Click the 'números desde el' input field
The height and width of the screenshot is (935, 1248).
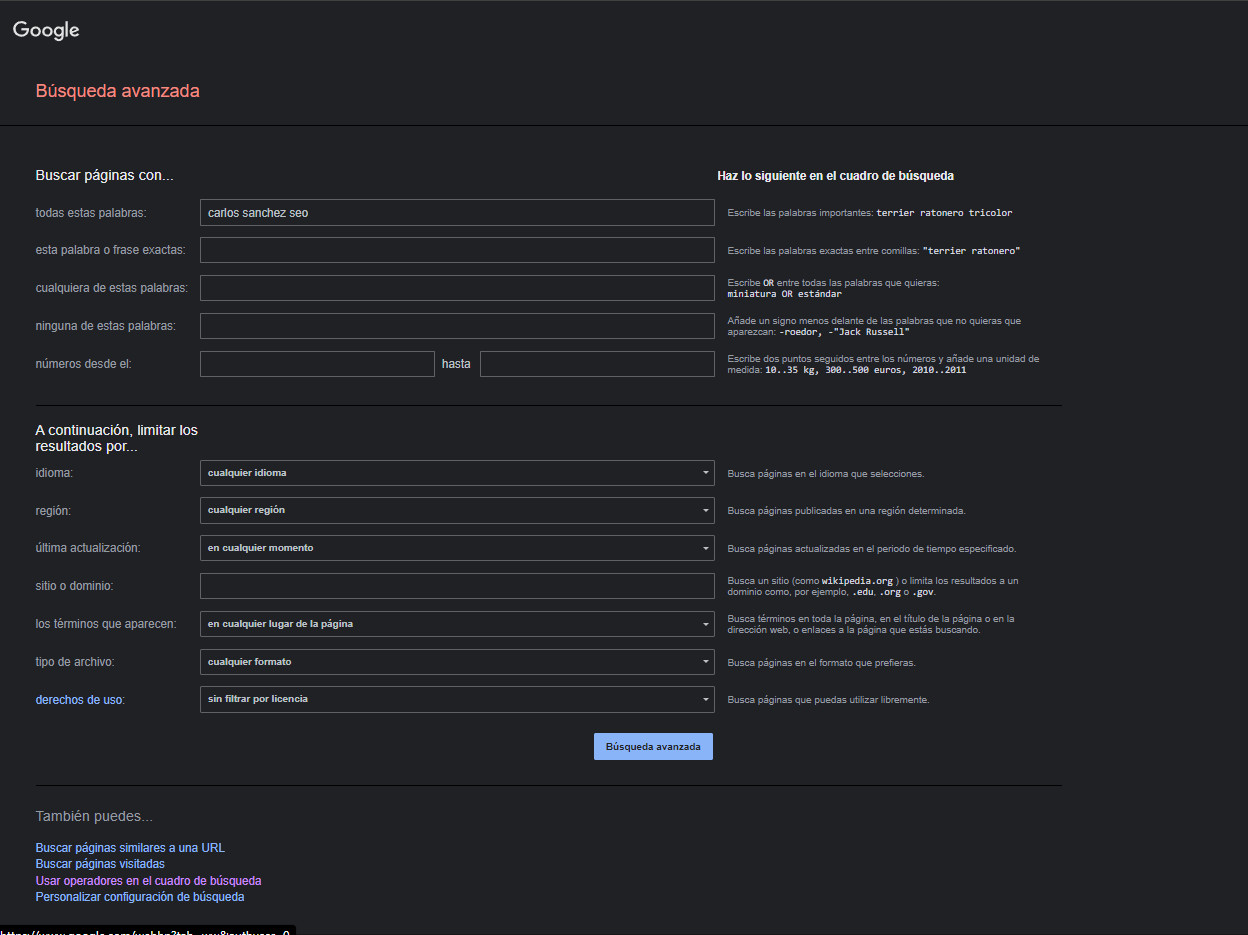[x=317, y=364]
